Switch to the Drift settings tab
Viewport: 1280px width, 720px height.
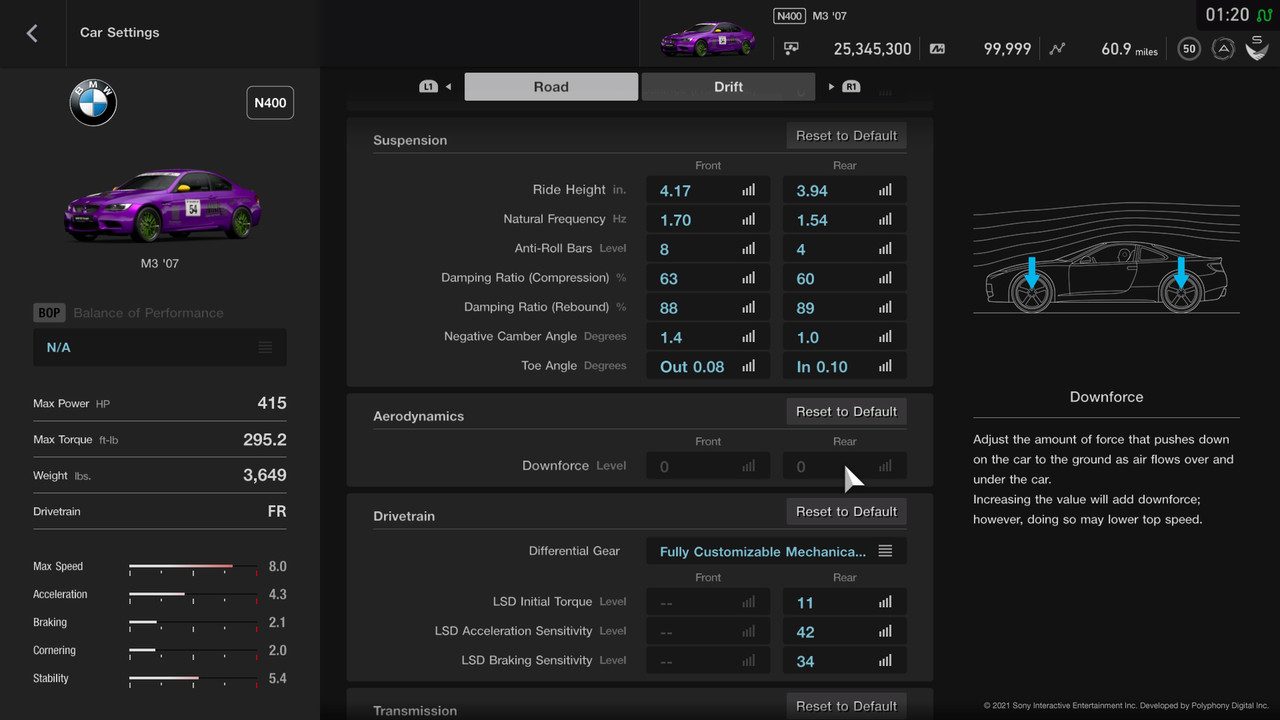coord(728,87)
